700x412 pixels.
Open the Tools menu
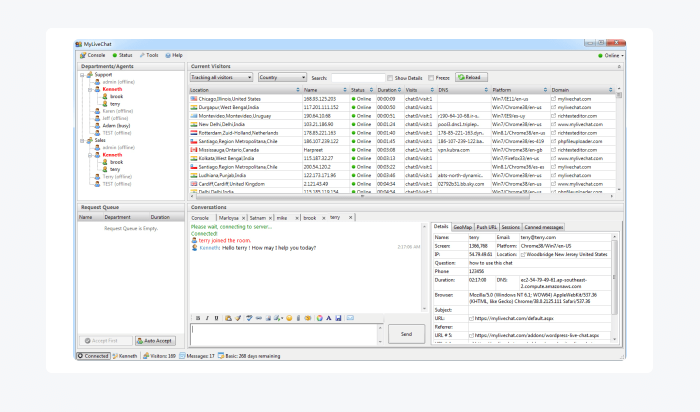click(149, 55)
